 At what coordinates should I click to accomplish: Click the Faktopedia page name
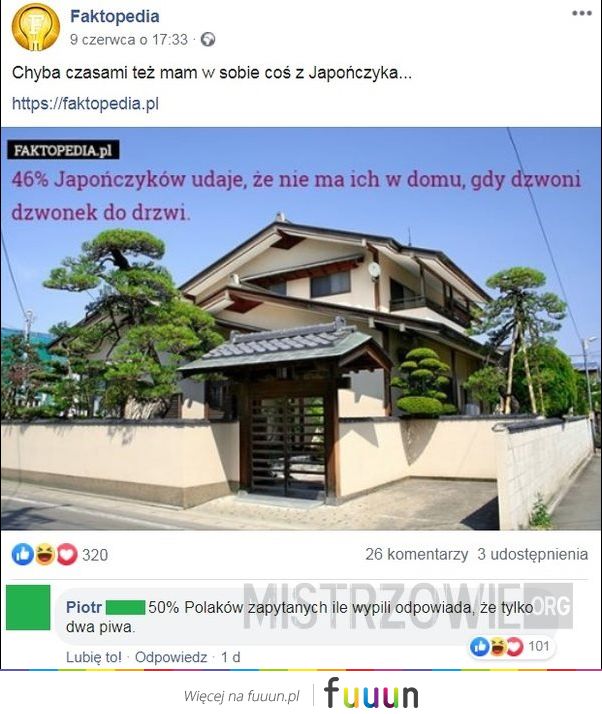115,16
